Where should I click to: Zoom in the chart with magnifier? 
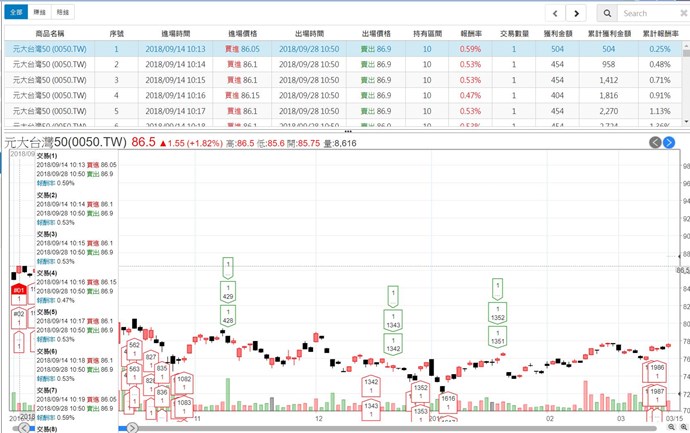coord(683,427)
